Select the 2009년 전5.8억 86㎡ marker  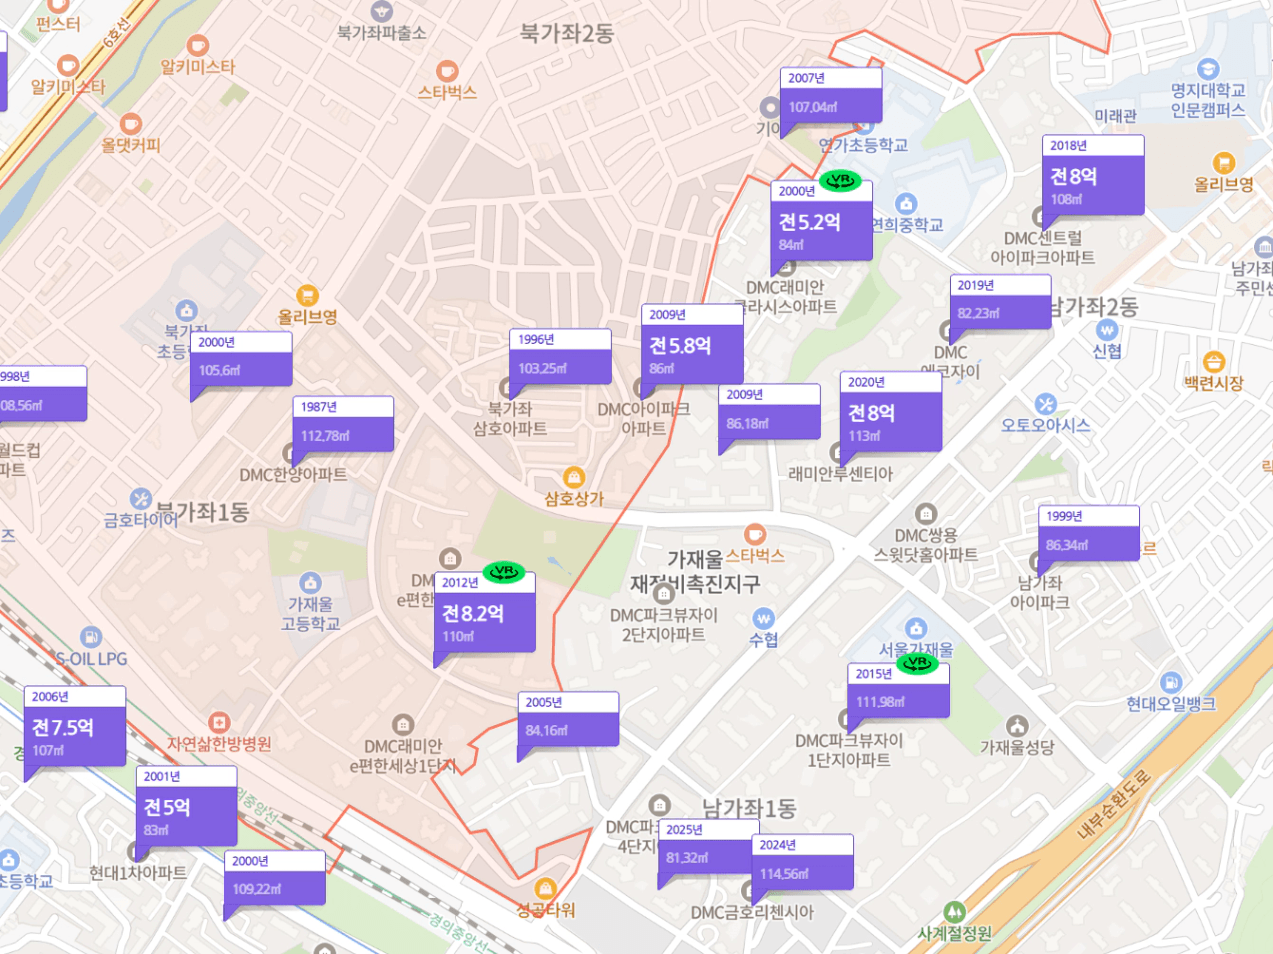[692, 344]
